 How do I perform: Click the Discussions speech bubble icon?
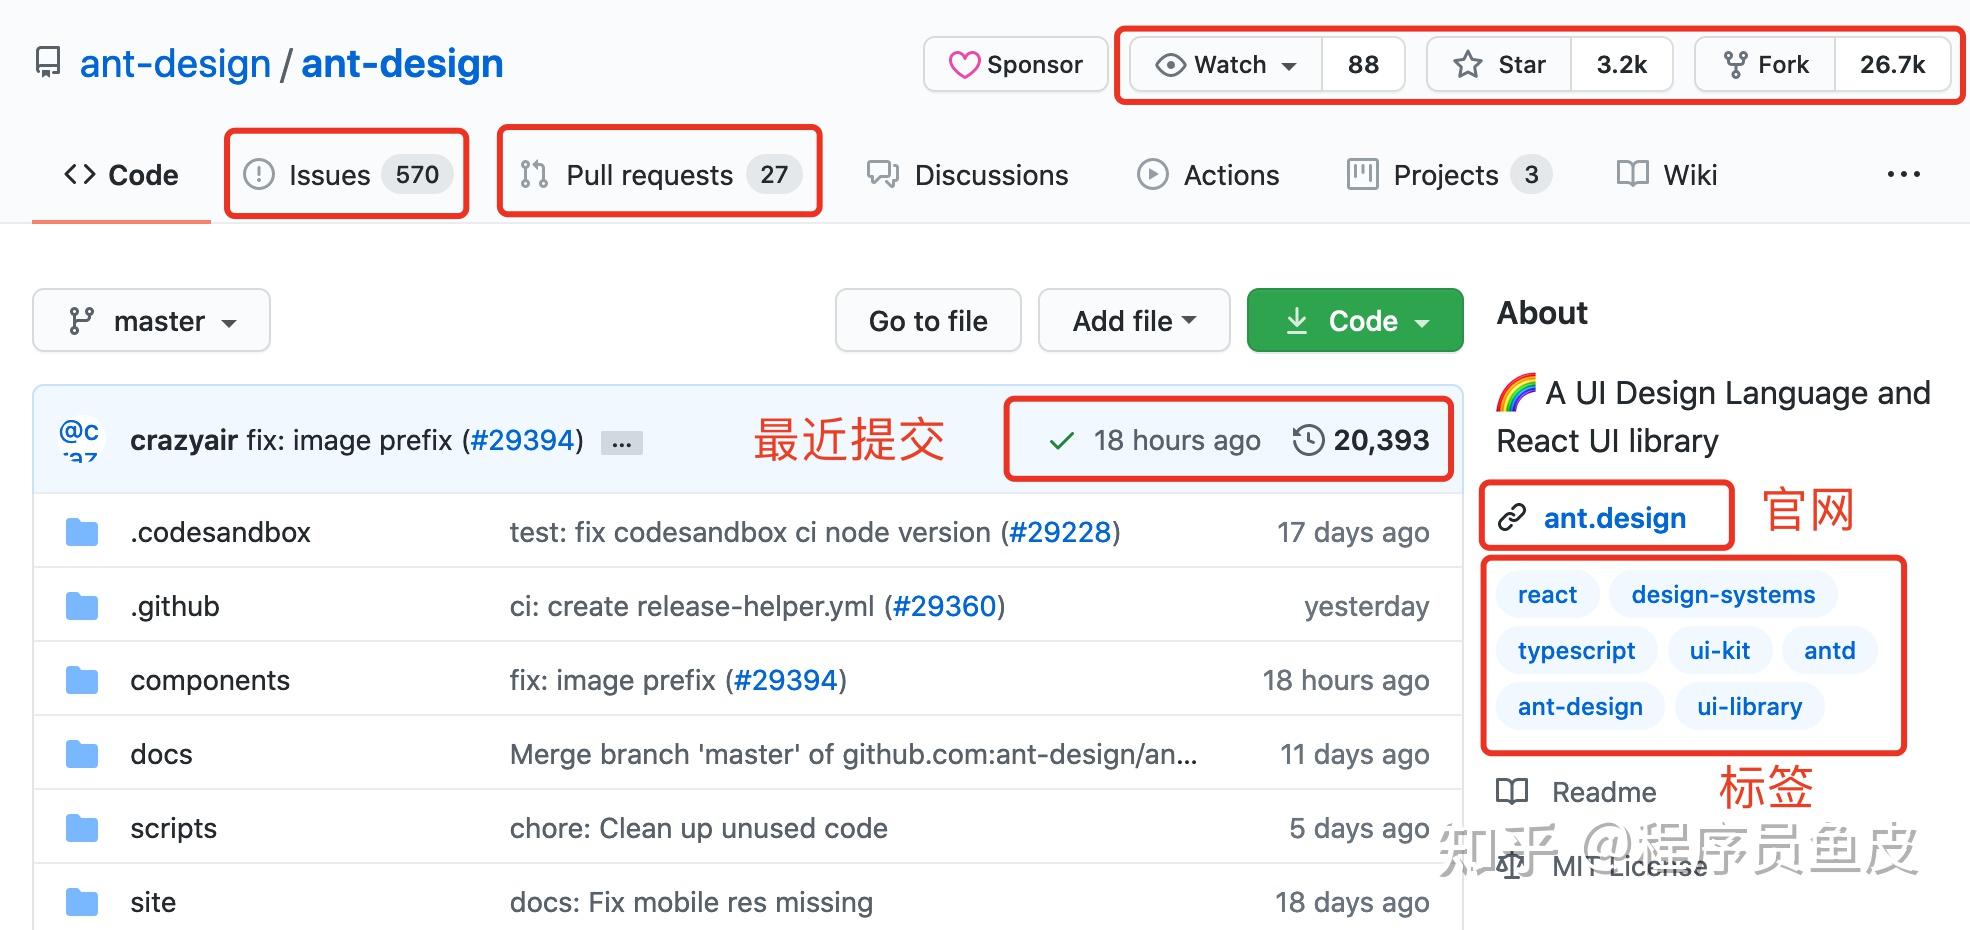pos(883,174)
